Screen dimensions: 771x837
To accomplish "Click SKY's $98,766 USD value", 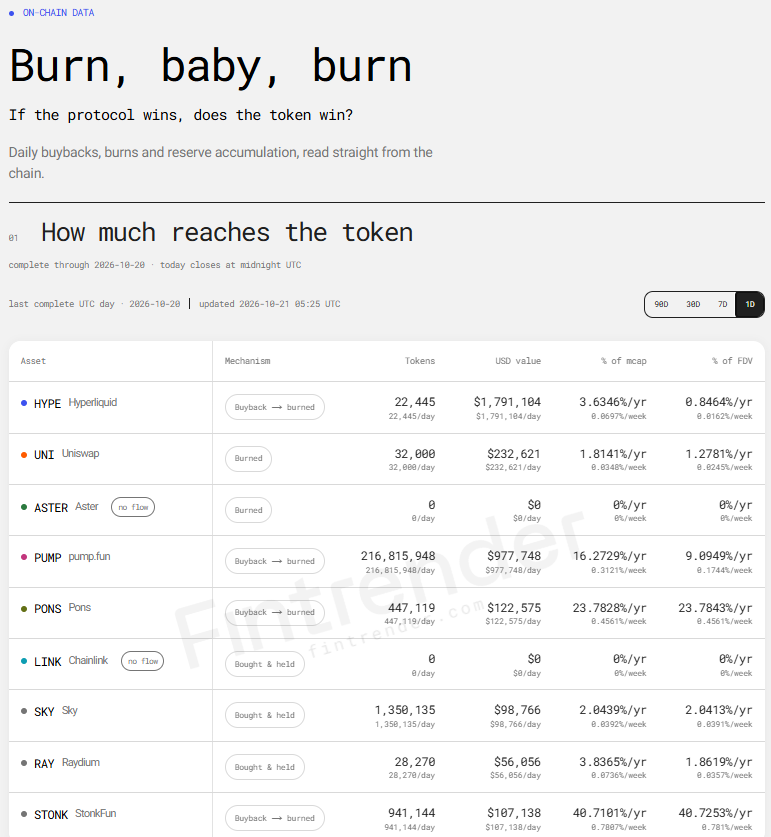I will pos(517,710).
